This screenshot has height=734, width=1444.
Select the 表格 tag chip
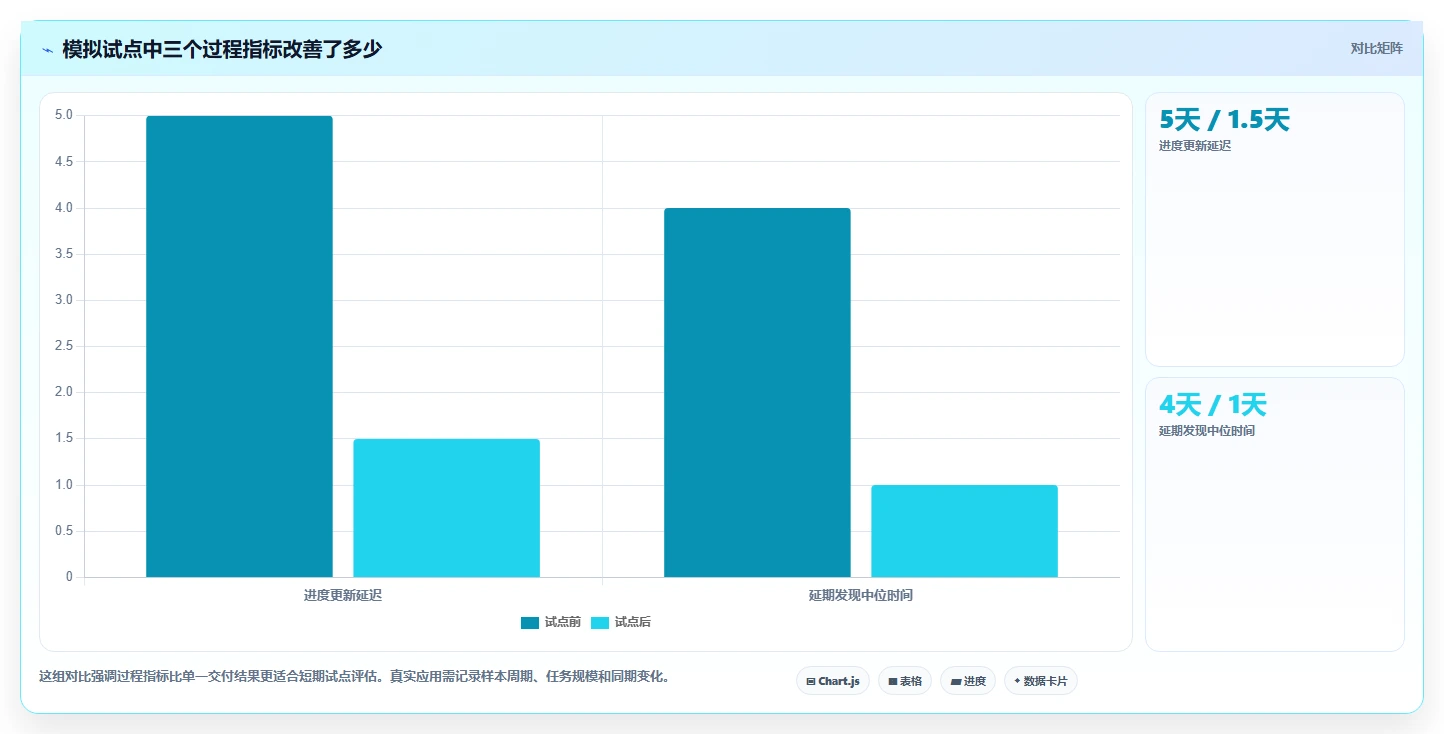coord(905,681)
